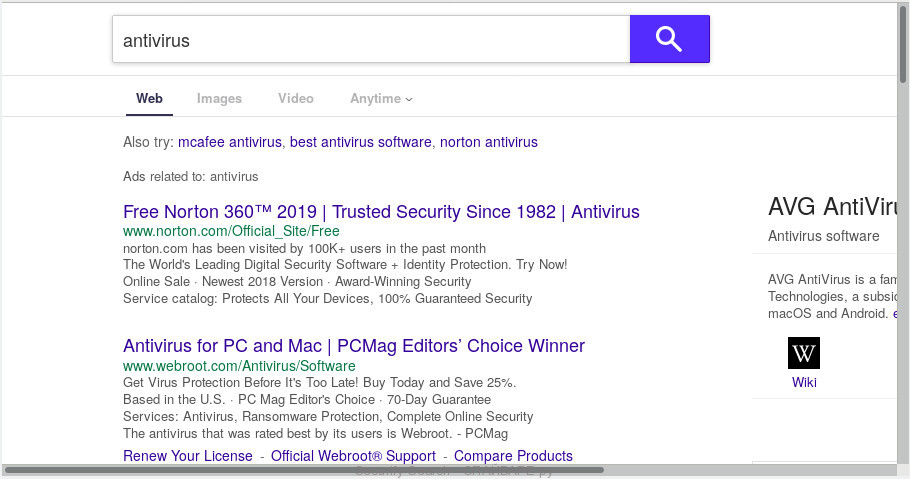Visit www.norton.com/Official_Site/Free URL

point(231,231)
